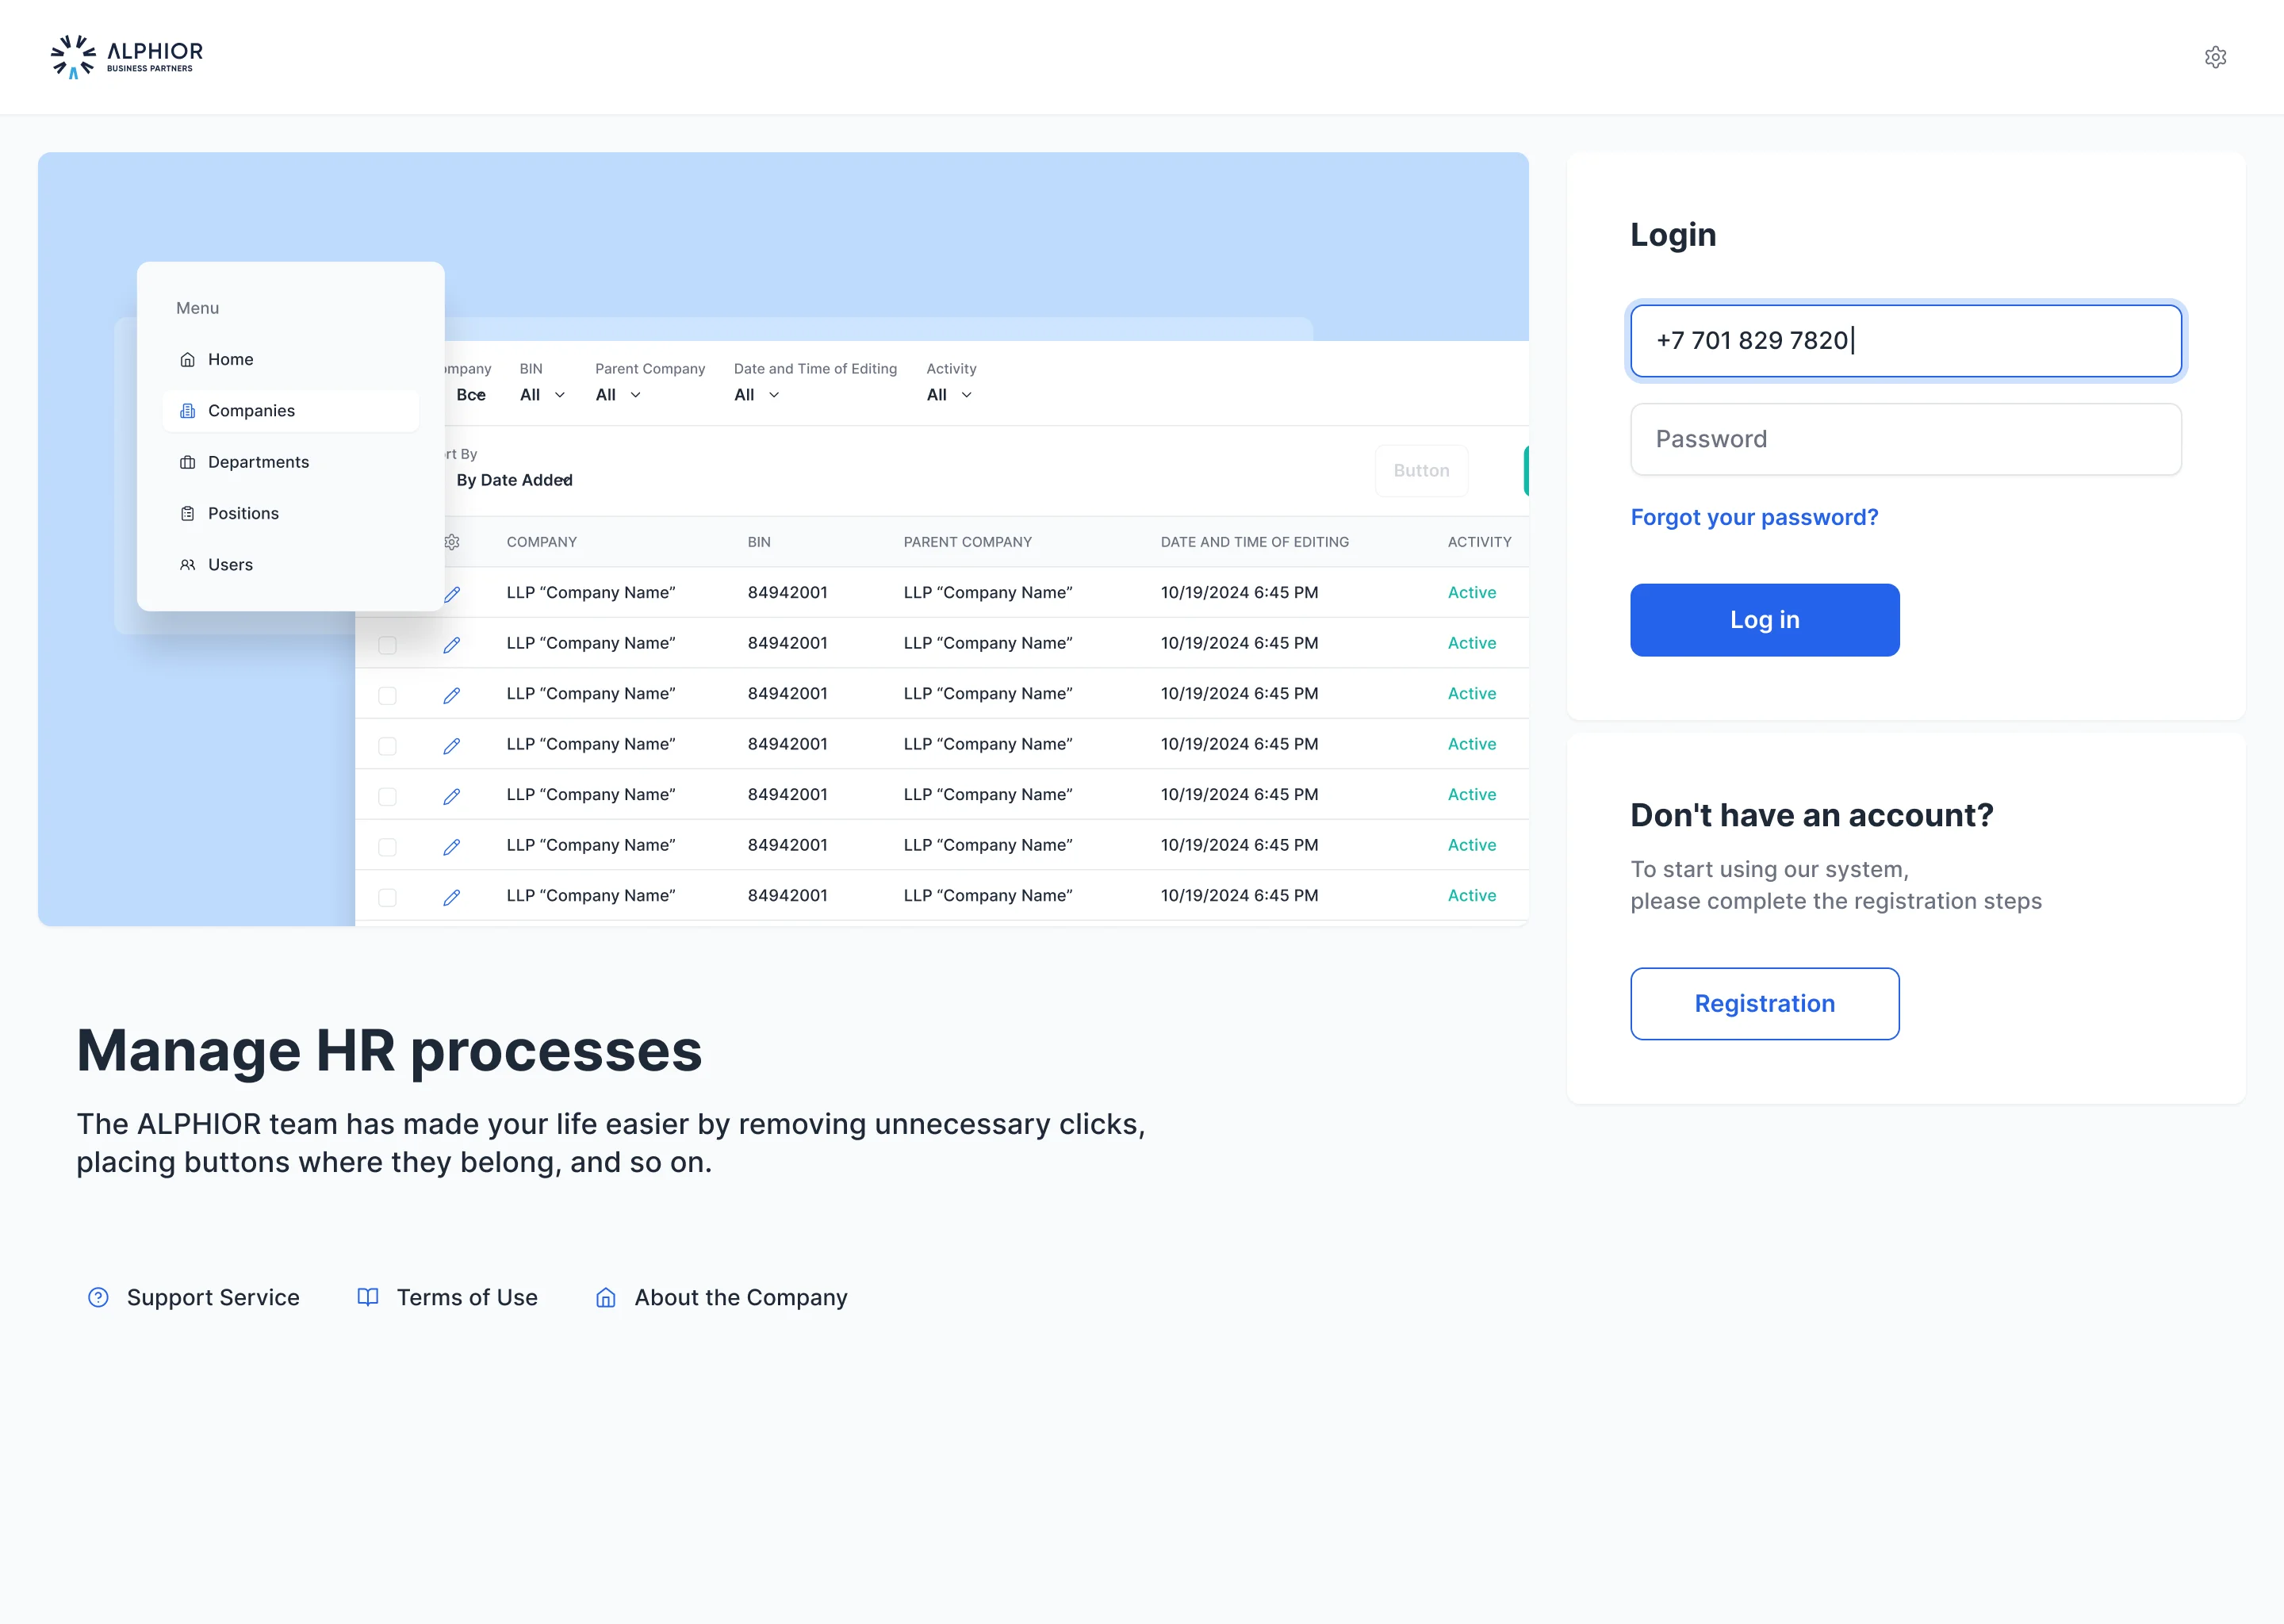The height and width of the screenshot is (1624, 2284).
Task: Expand the Activity filter dropdown
Action: 950,395
